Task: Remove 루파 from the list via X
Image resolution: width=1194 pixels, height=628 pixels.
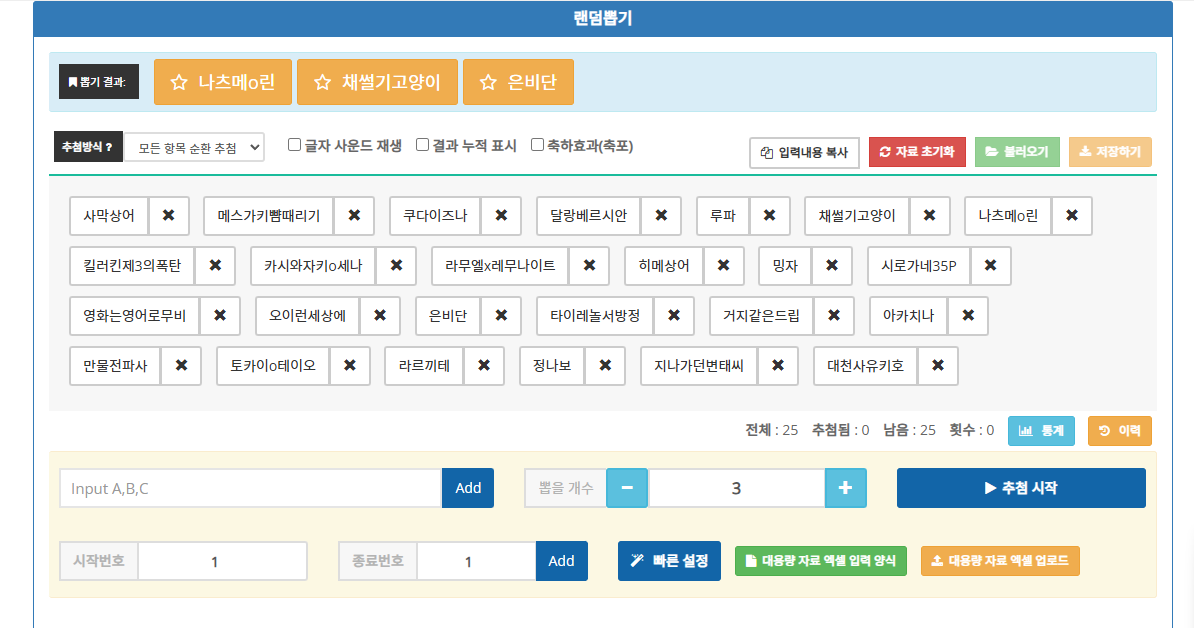Action: 769,215
